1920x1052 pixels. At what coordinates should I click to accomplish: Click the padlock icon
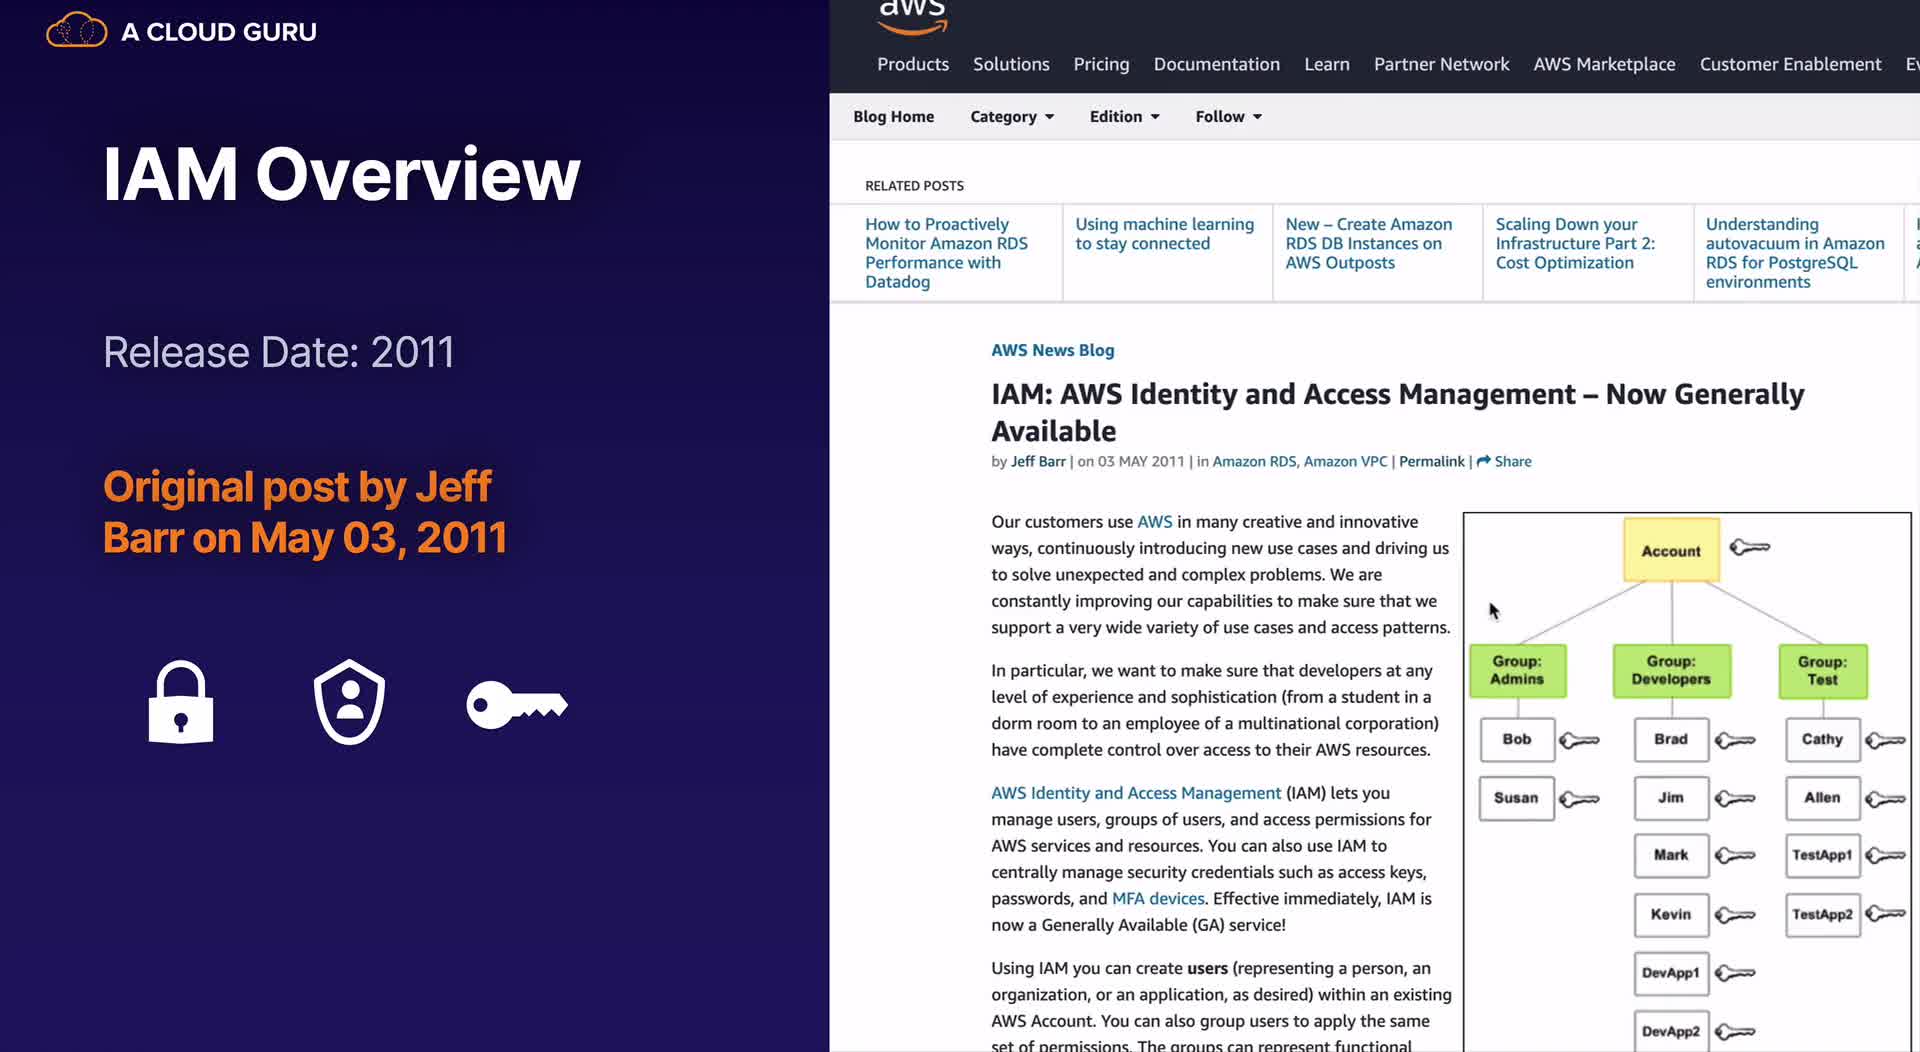tap(181, 702)
